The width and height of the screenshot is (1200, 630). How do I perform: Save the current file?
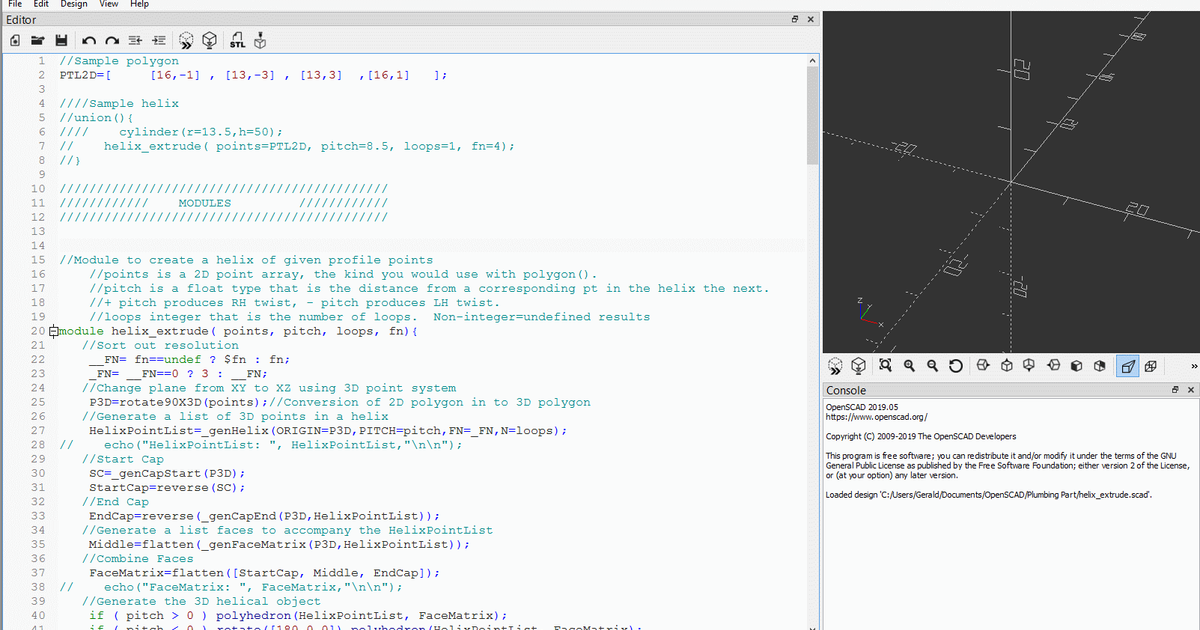[x=62, y=38]
